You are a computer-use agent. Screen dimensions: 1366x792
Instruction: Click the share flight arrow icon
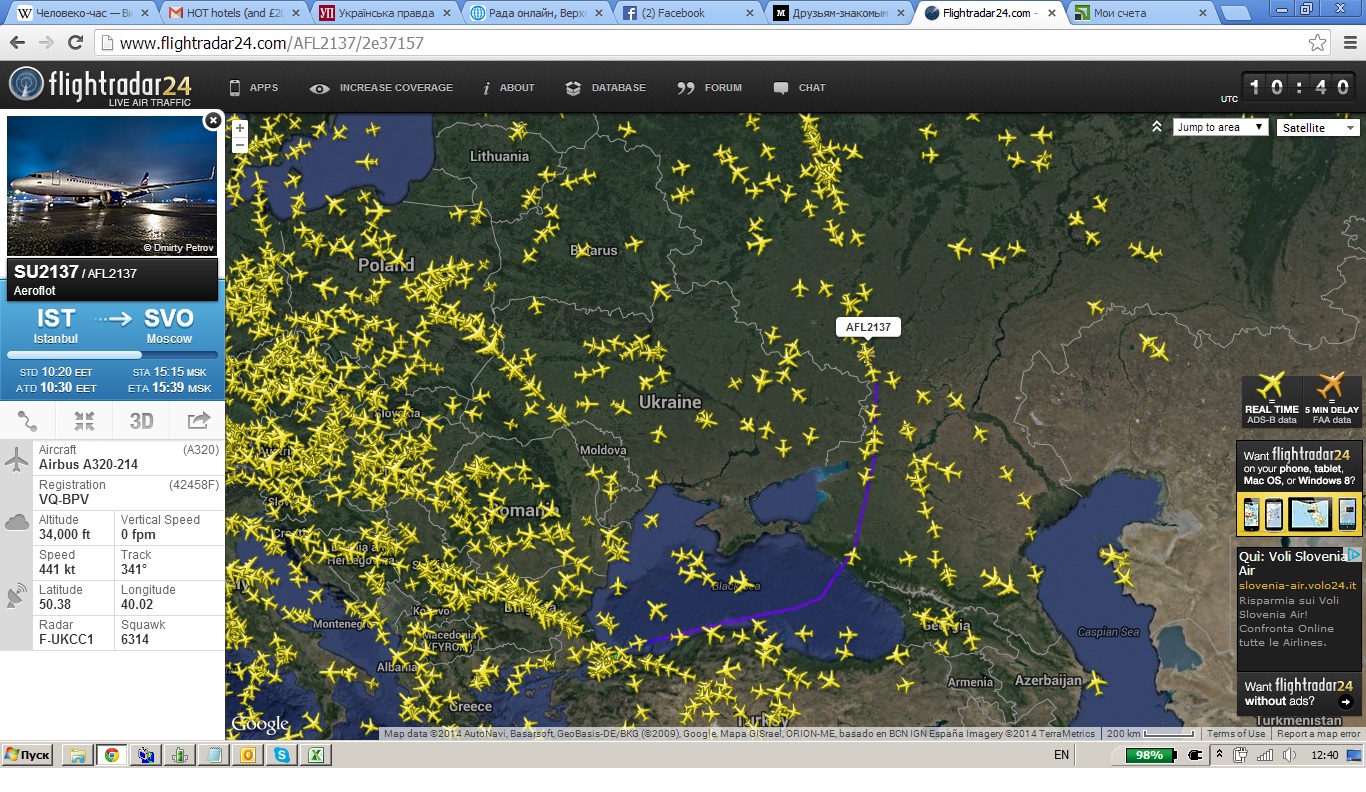(x=198, y=421)
